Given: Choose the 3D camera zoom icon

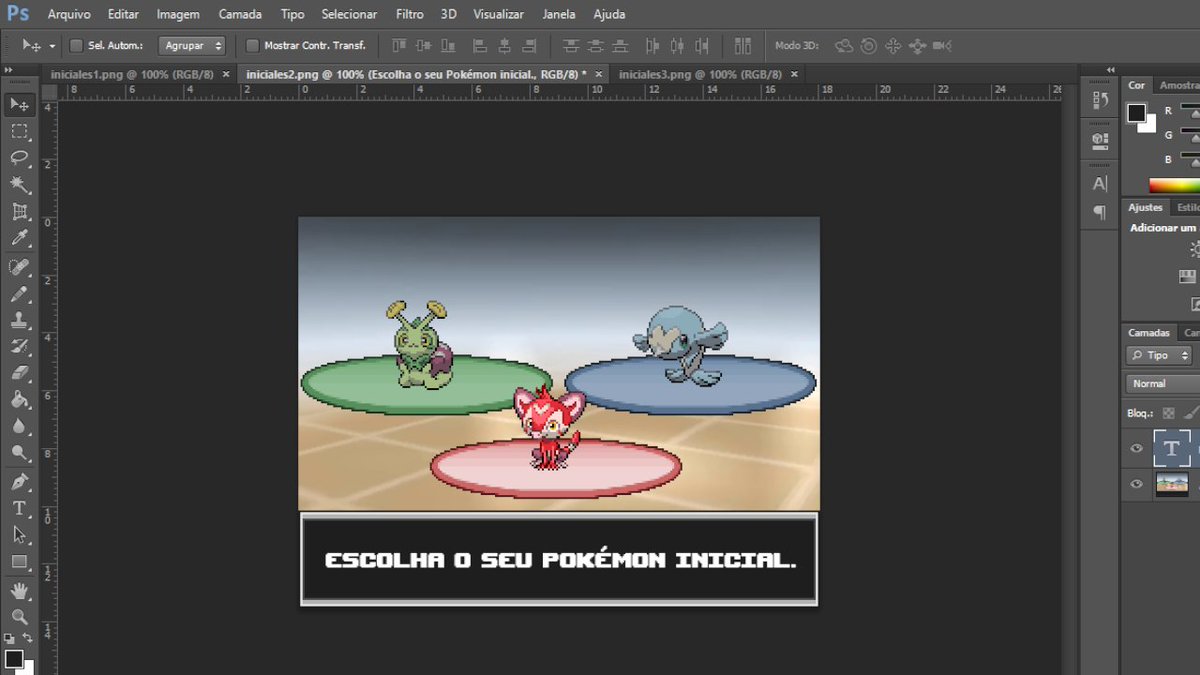Looking at the screenshot, I should [942, 46].
